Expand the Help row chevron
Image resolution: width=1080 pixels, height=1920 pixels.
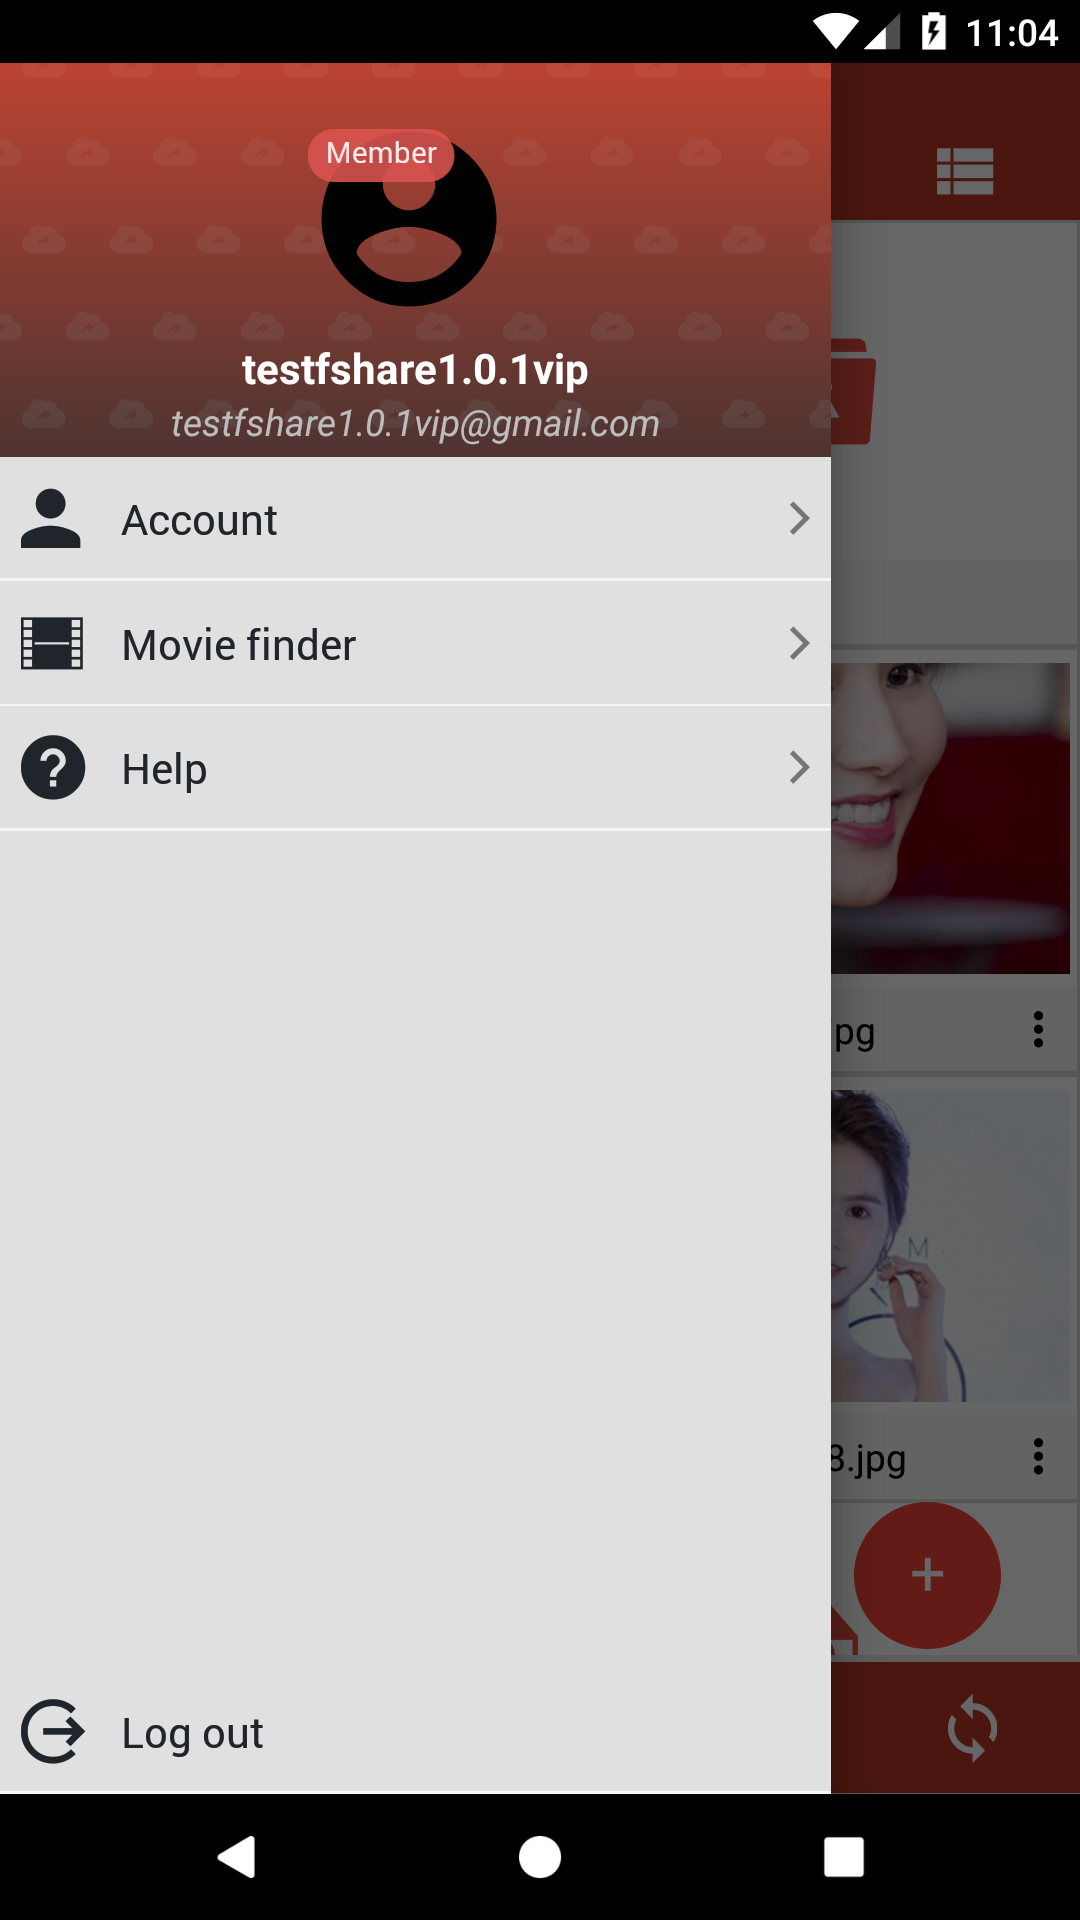coord(798,767)
